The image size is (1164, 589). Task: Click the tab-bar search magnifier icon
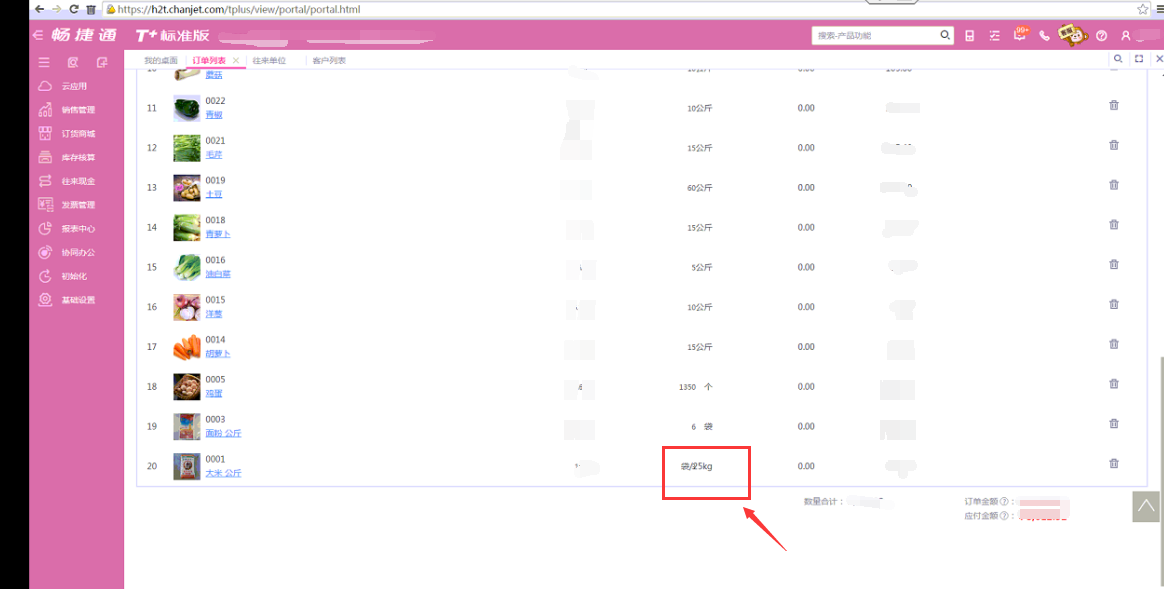point(1118,59)
